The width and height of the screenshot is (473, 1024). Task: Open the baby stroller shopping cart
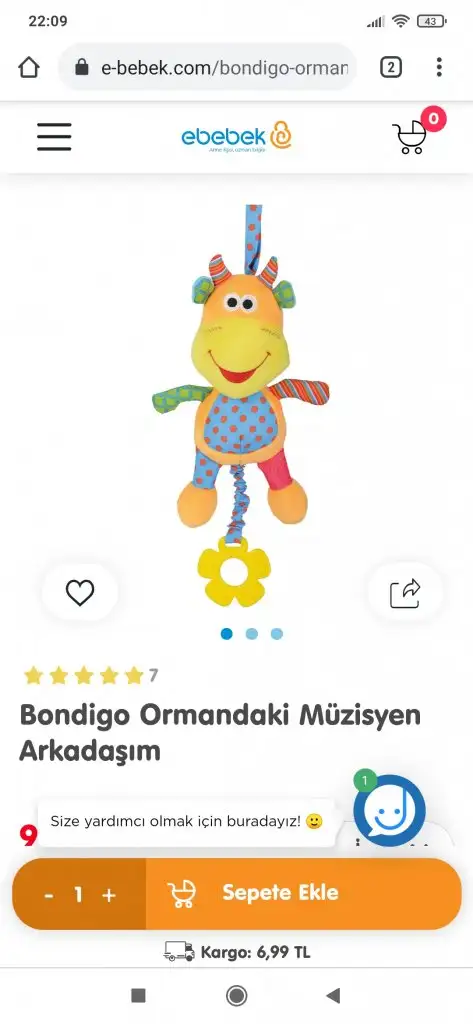point(410,137)
